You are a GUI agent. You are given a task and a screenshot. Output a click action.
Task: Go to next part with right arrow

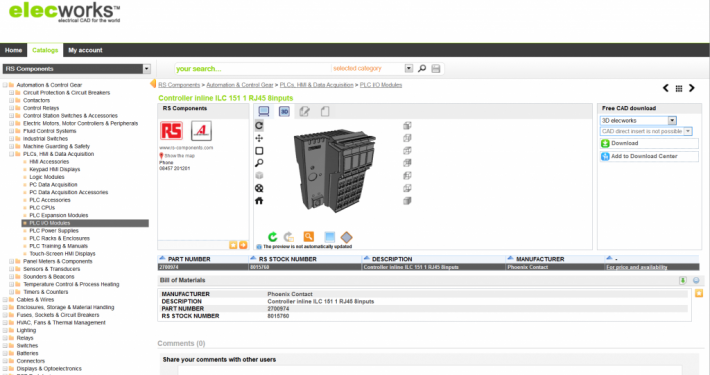(x=691, y=88)
